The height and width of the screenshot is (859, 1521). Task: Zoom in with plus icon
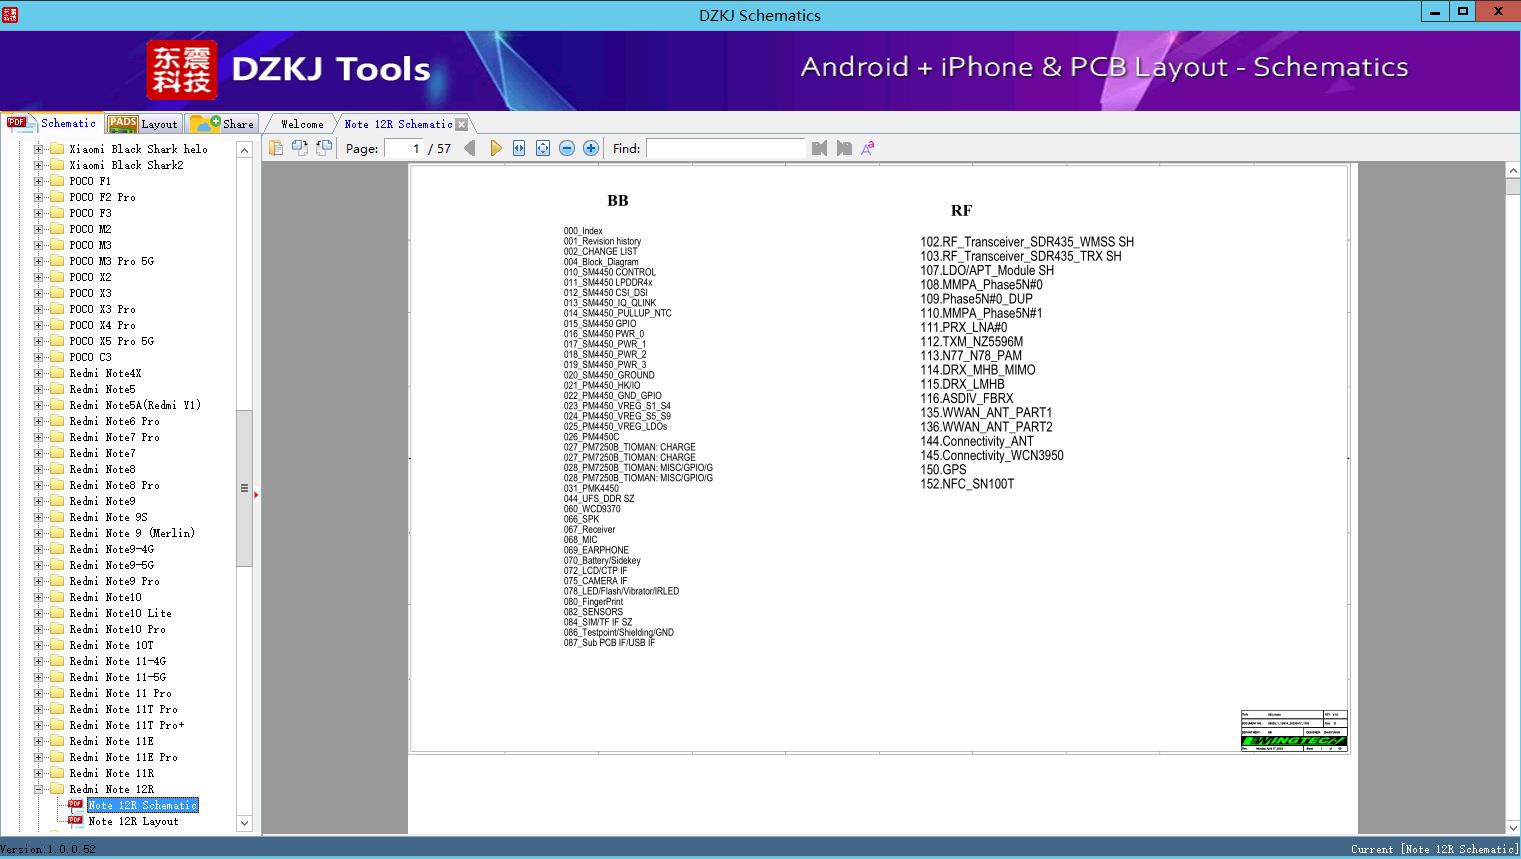click(591, 148)
